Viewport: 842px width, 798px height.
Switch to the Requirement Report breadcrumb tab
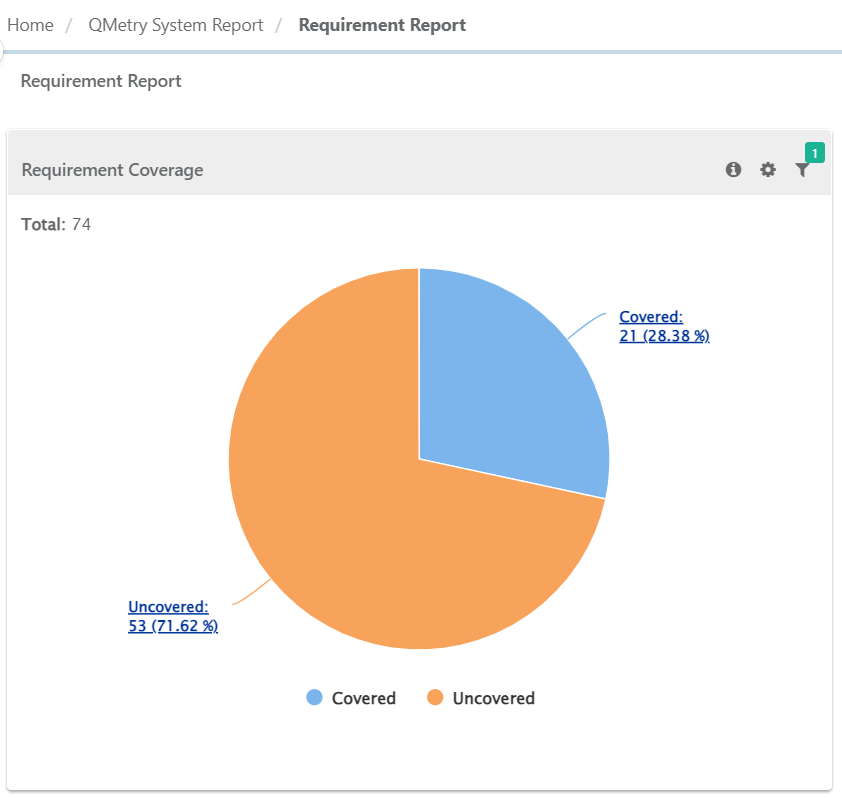[x=382, y=24]
